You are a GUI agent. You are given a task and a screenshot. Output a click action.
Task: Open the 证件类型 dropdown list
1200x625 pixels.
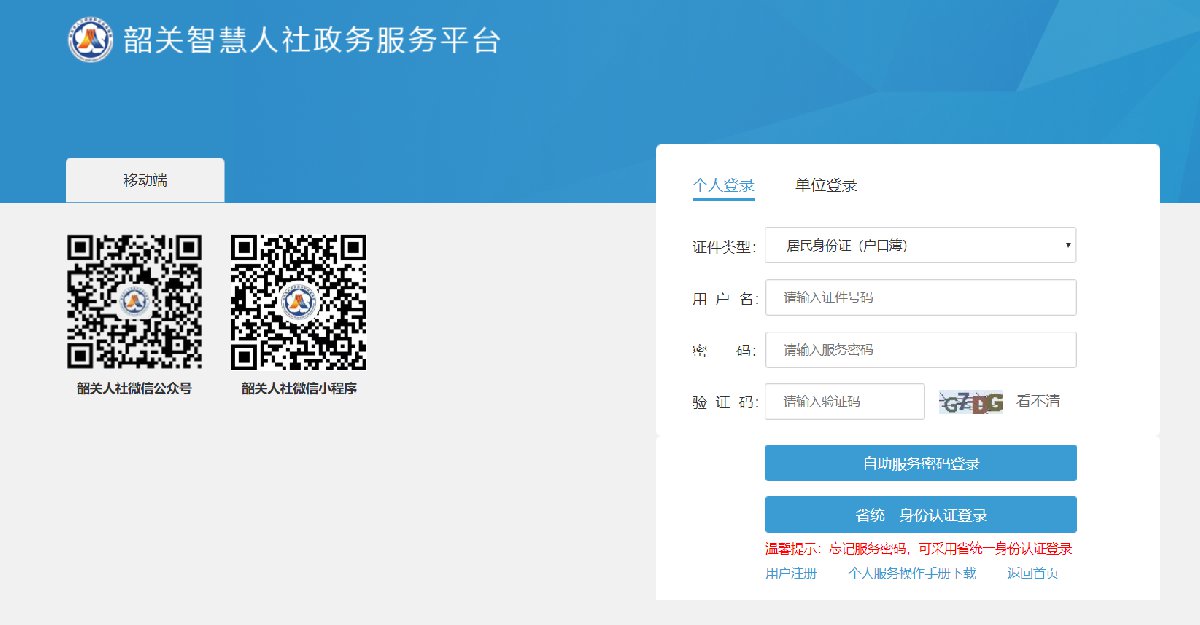coord(920,245)
